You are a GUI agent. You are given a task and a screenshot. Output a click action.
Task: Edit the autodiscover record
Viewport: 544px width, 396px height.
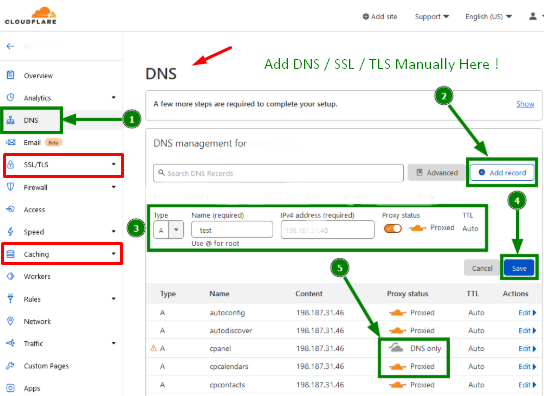pos(527,330)
